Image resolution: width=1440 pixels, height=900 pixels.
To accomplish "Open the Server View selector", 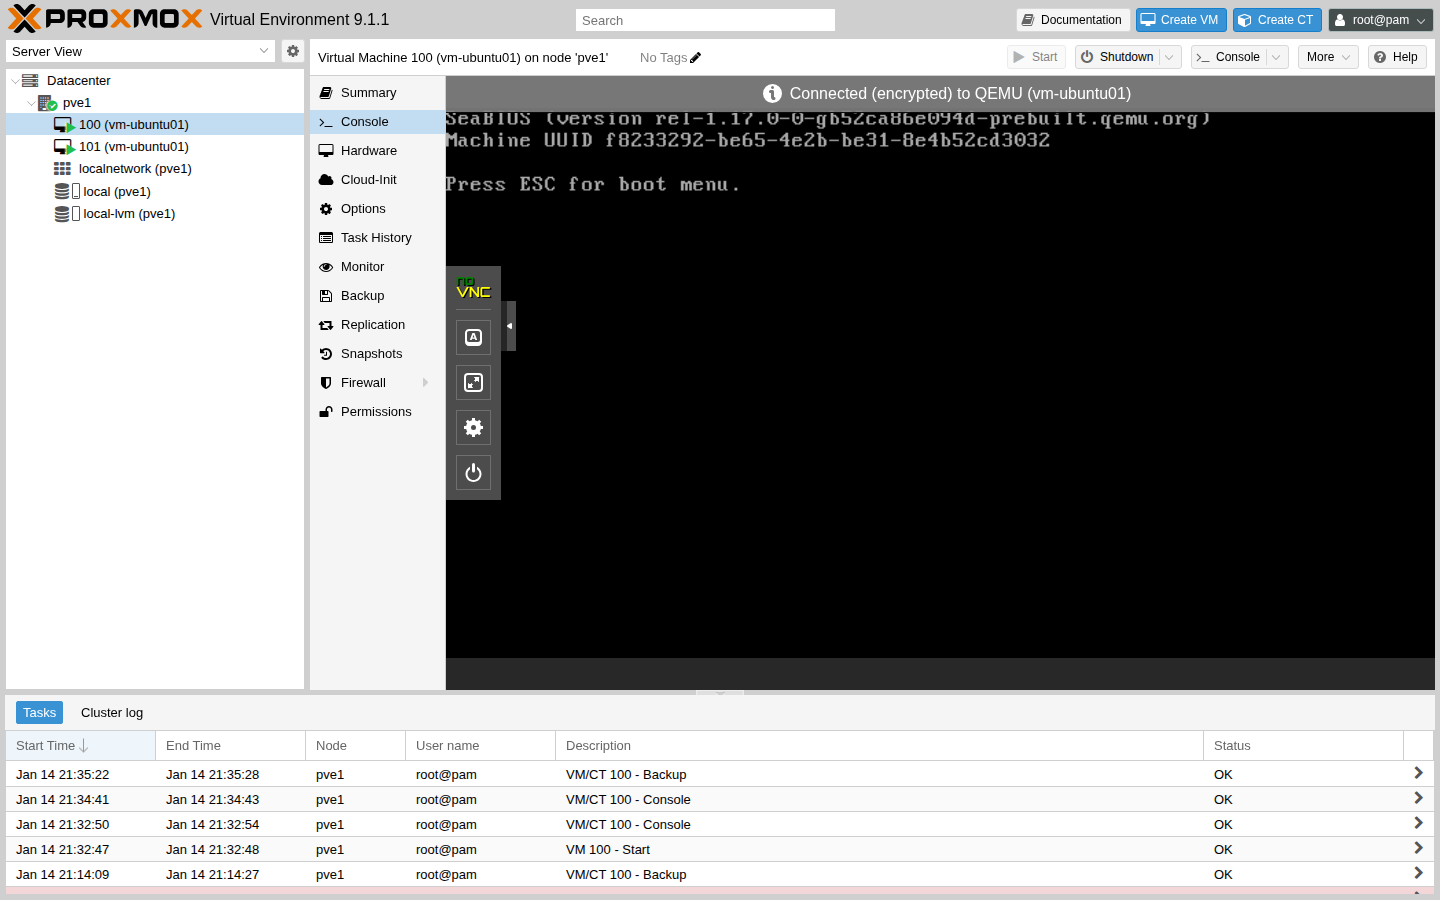I will 140,51.
